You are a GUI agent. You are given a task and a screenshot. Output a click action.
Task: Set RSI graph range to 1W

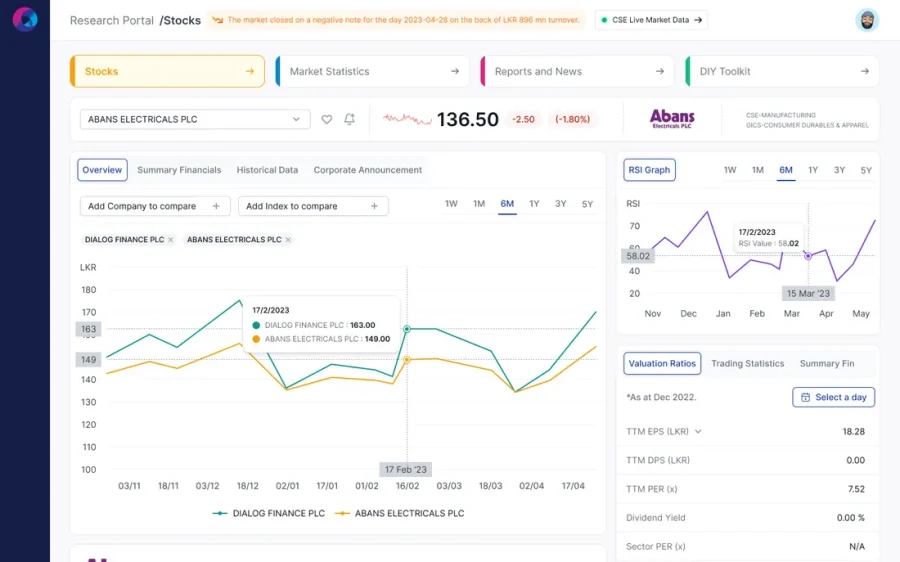pyautogui.click(x=730, y=170)
